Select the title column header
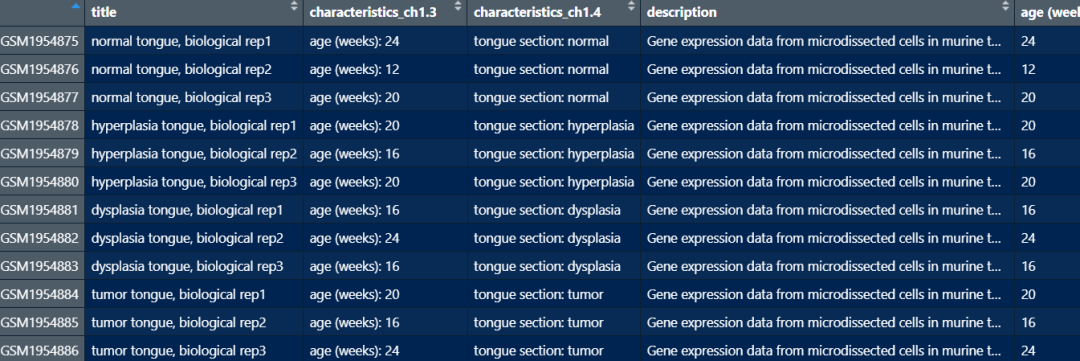The height and width of the screenshot is (361, 1080). click(x=194, y=12)
